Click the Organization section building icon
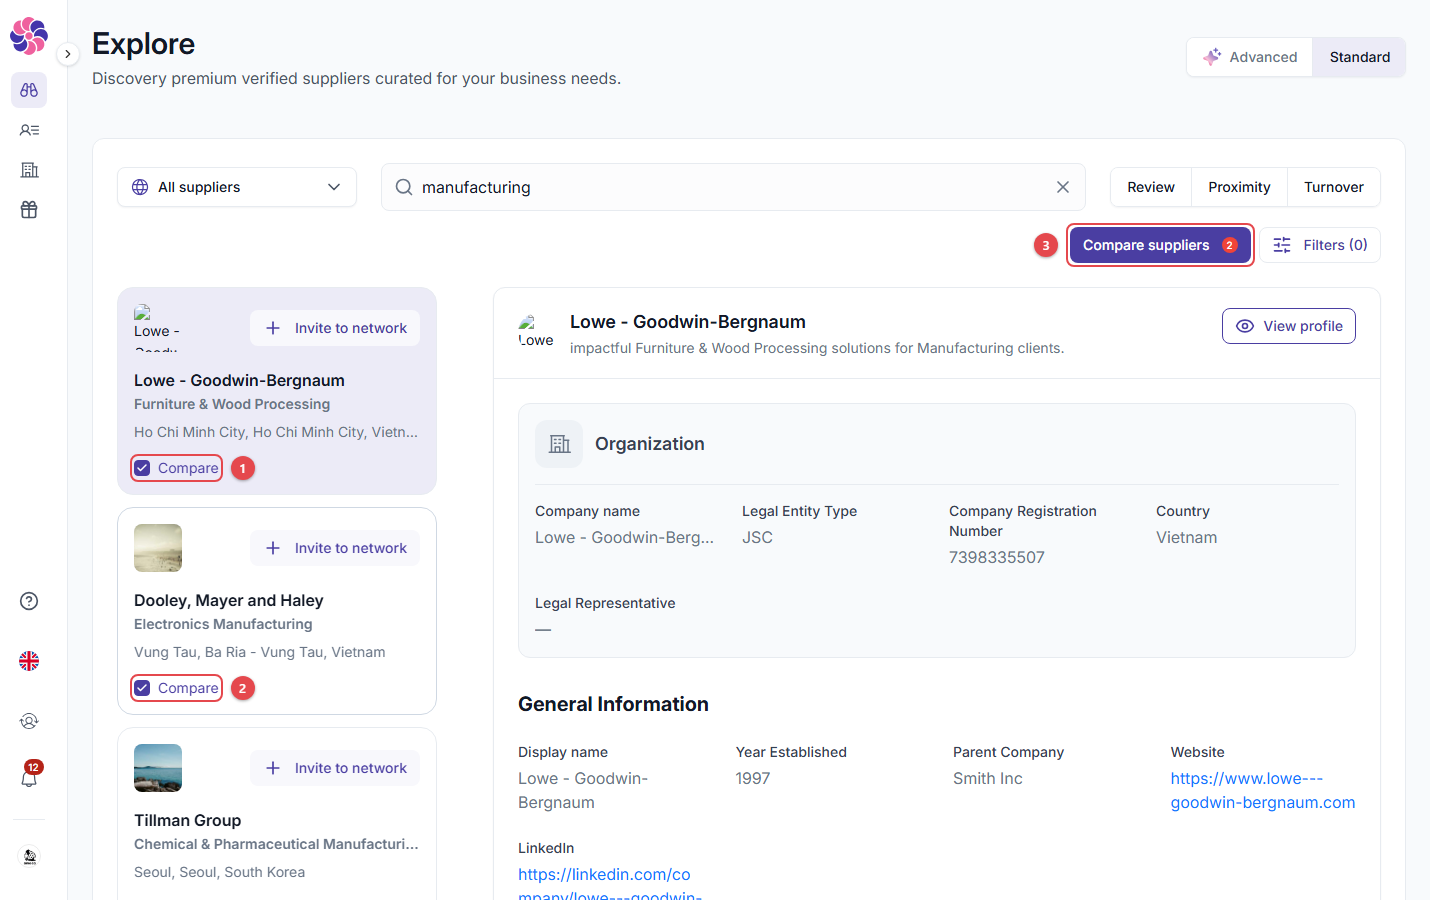Viewport: 1440px width, 900px height. pos(559,444)
